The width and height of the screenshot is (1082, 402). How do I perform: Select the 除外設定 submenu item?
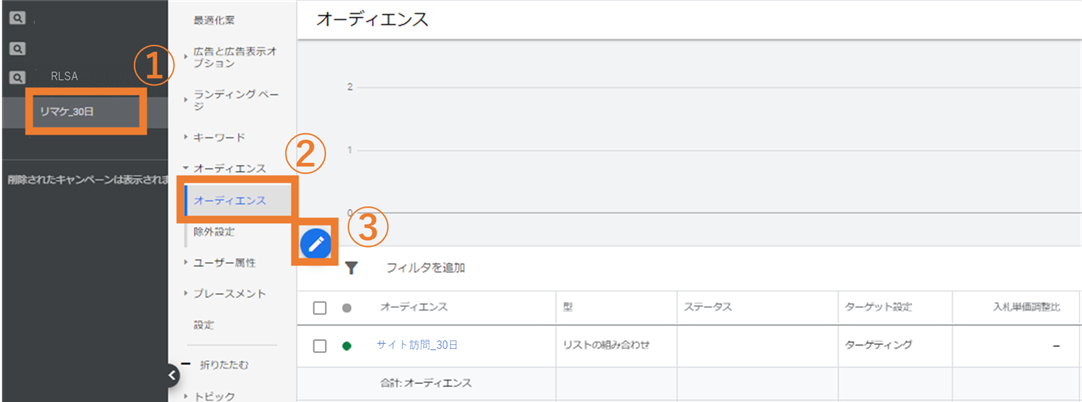[215, 232]
